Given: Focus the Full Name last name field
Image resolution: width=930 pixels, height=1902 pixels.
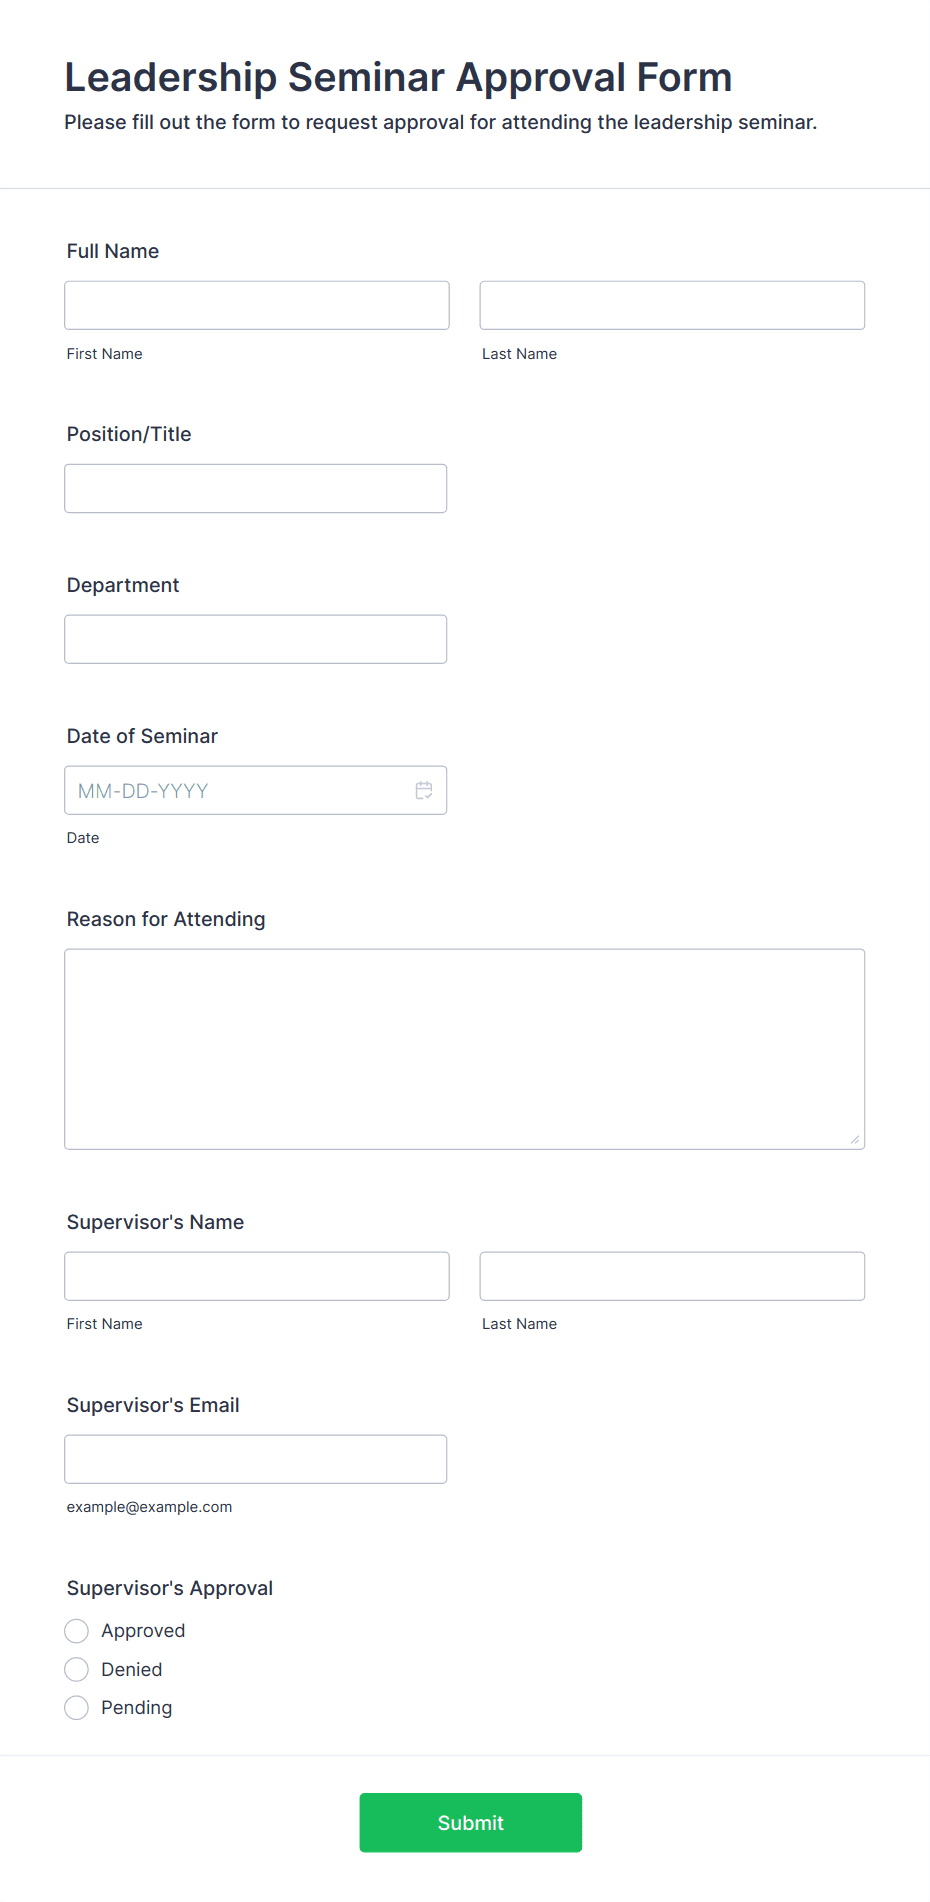Looking at the screenshot, I should pyautogui.click(x=672, y=305).
